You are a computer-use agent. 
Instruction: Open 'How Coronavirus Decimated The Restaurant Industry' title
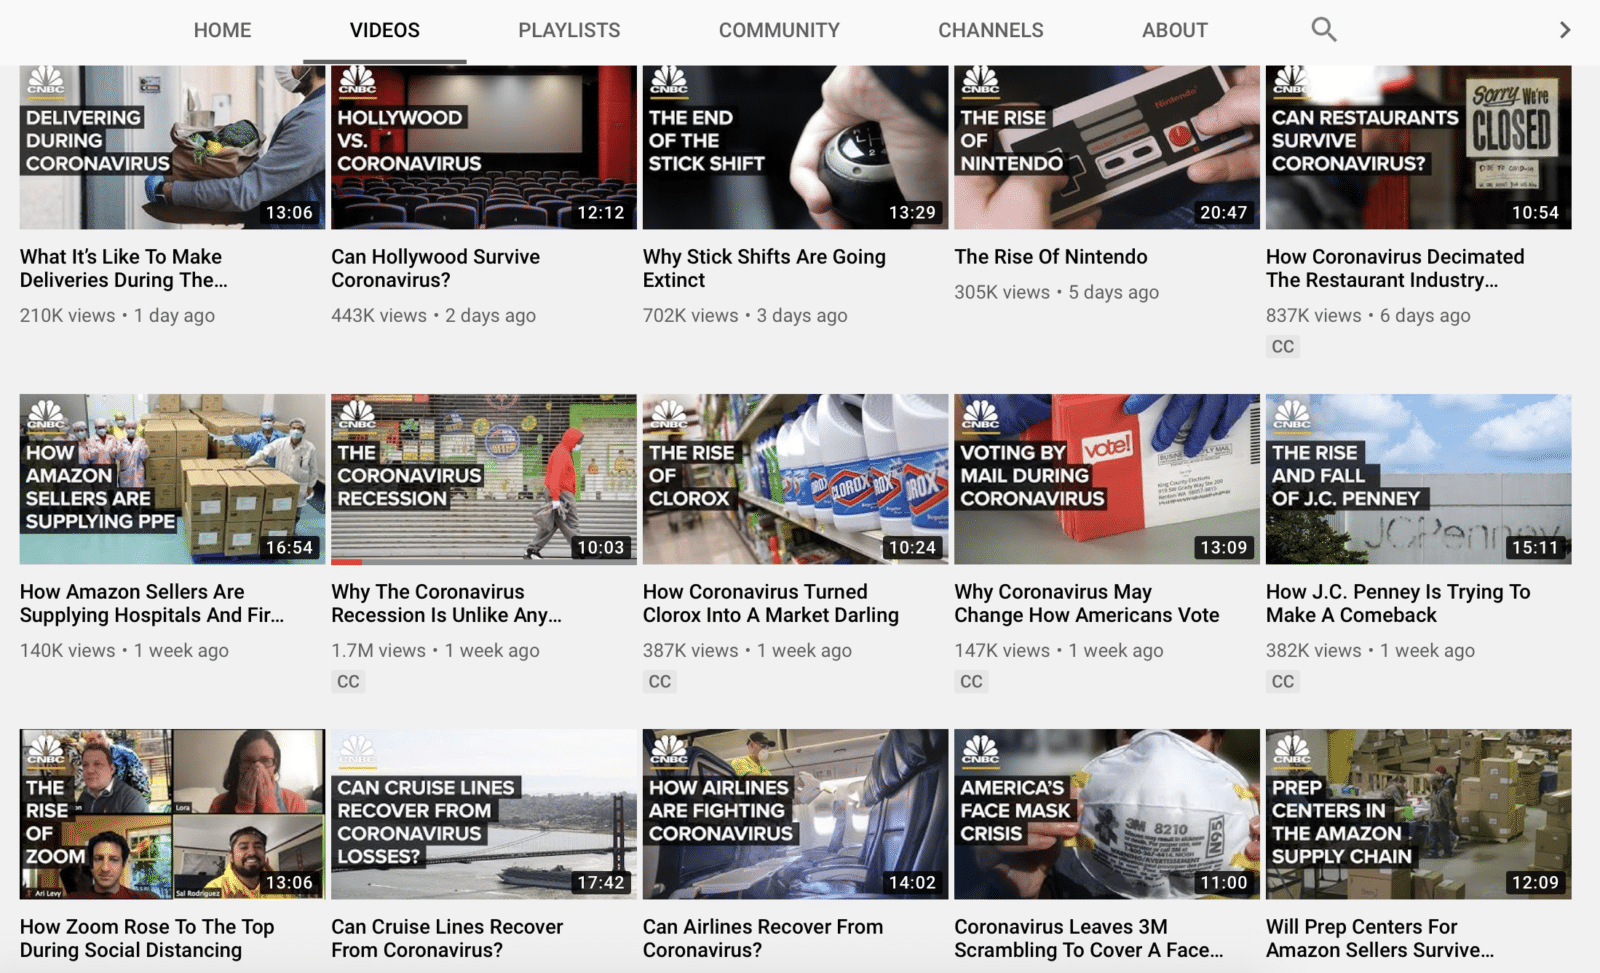pos(1394,268)
